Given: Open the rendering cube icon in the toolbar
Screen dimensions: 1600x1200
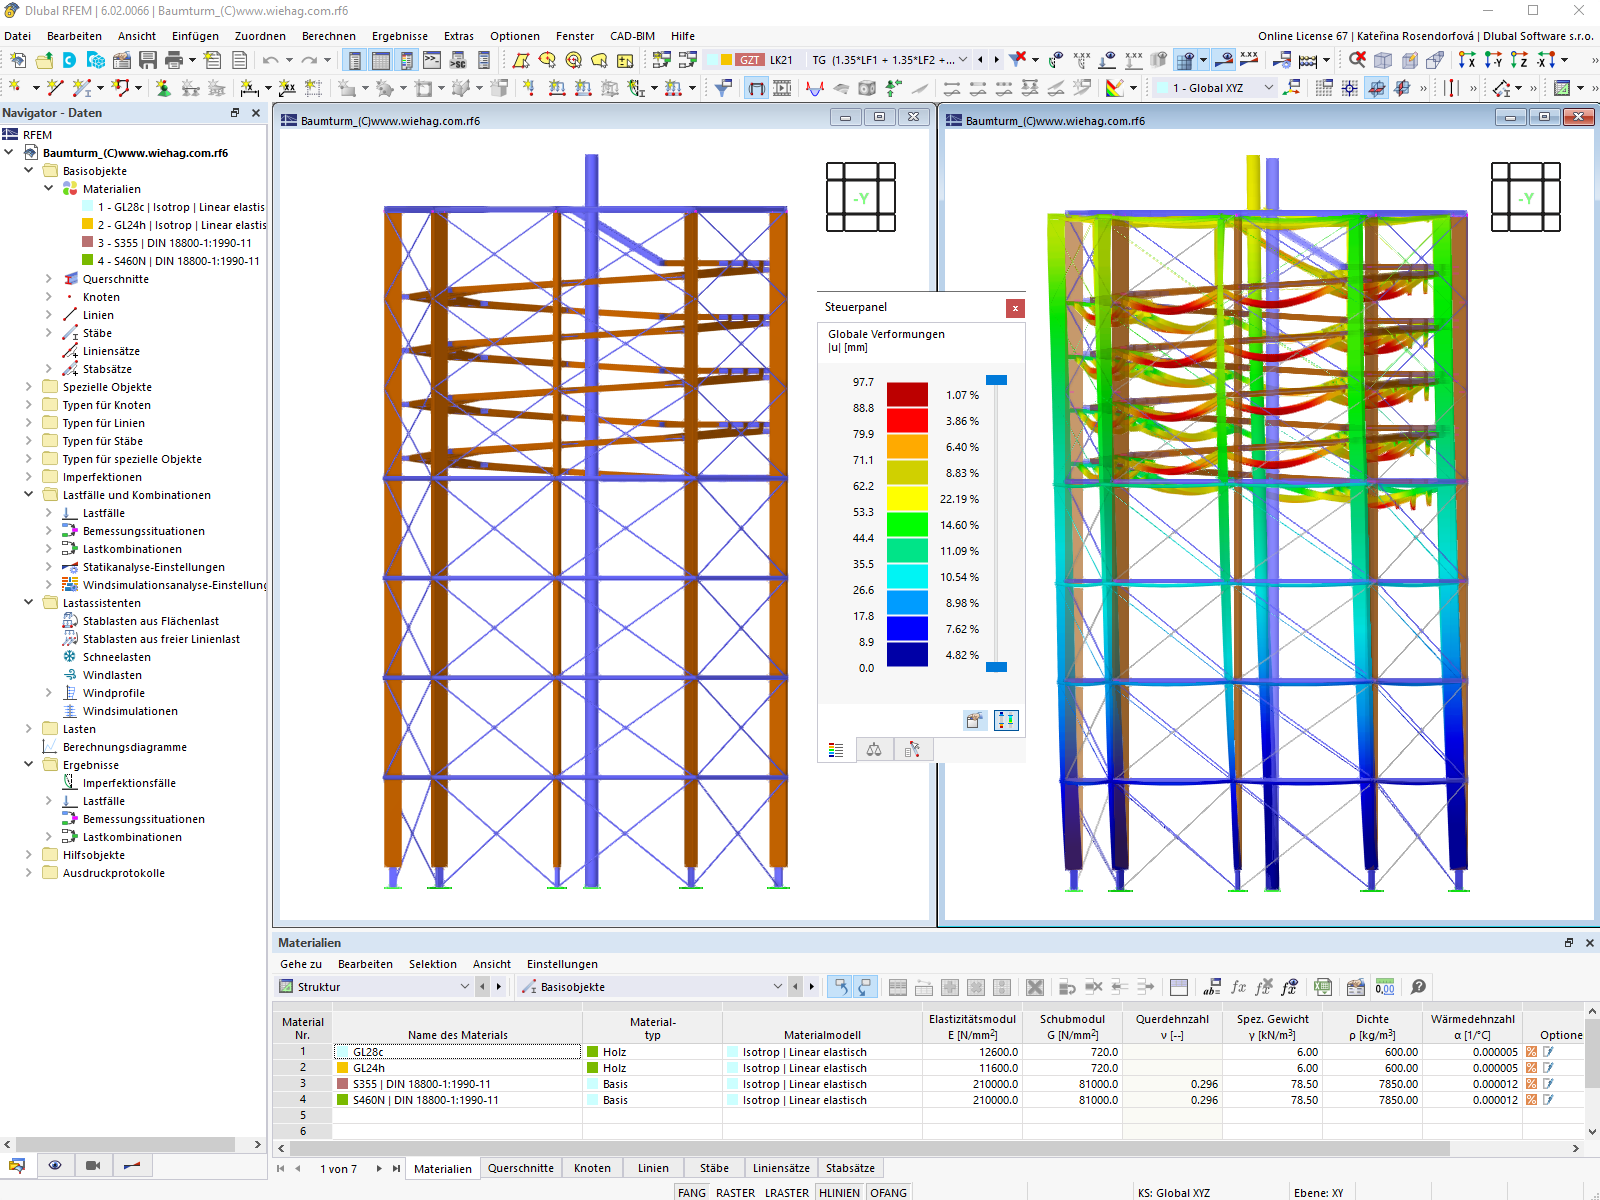Looking at the screenshot, I should [1381, 60].
